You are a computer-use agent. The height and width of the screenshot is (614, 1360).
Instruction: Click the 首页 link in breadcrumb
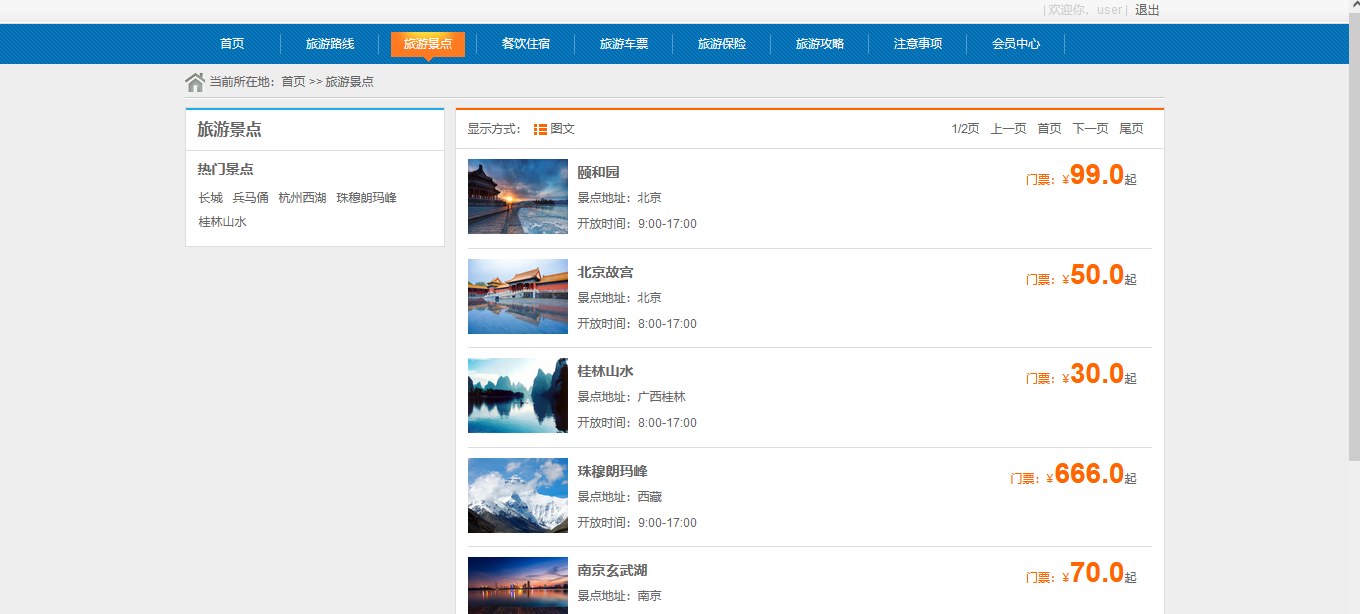(293, 82)
